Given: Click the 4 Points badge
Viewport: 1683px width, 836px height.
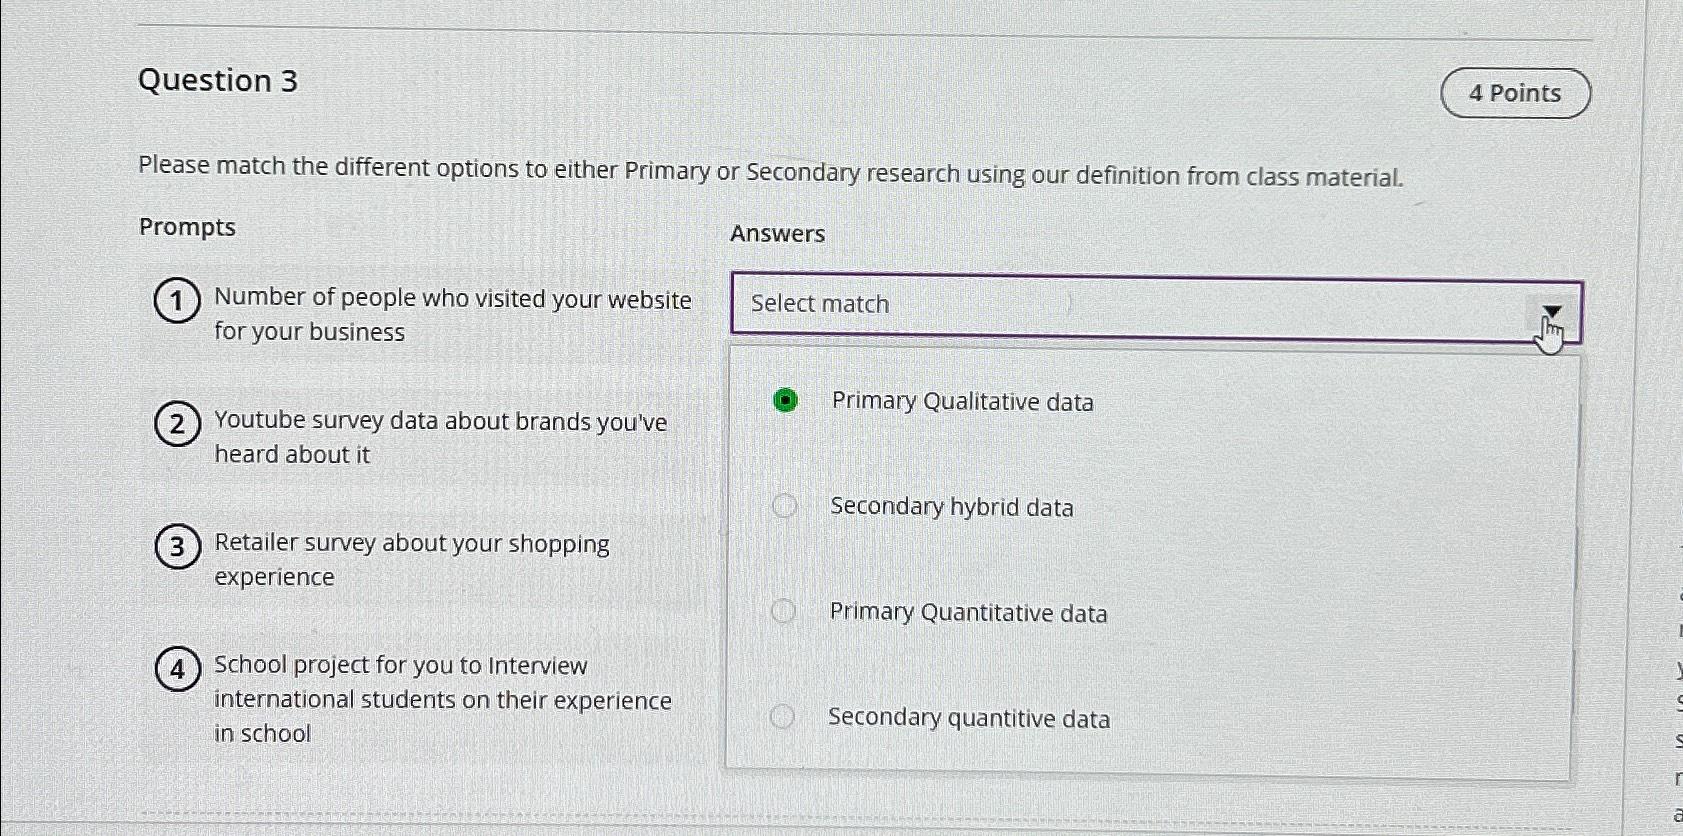Looking at the screenshot, I should [1514, 92].
